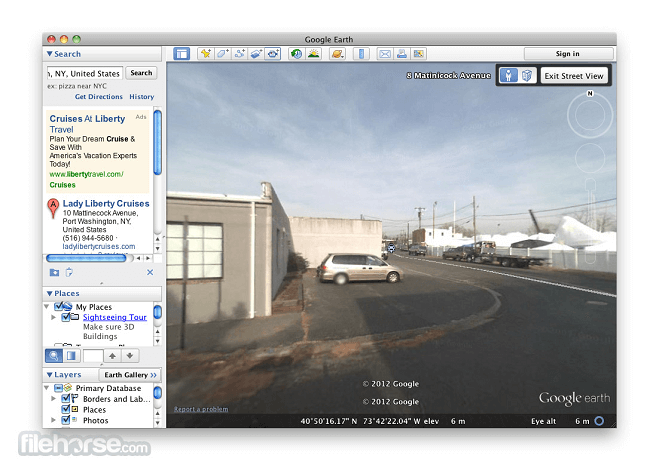Add an image overlay
This screenshot has height=474, width=650.
pyautogui.click(x=256, y=54)
